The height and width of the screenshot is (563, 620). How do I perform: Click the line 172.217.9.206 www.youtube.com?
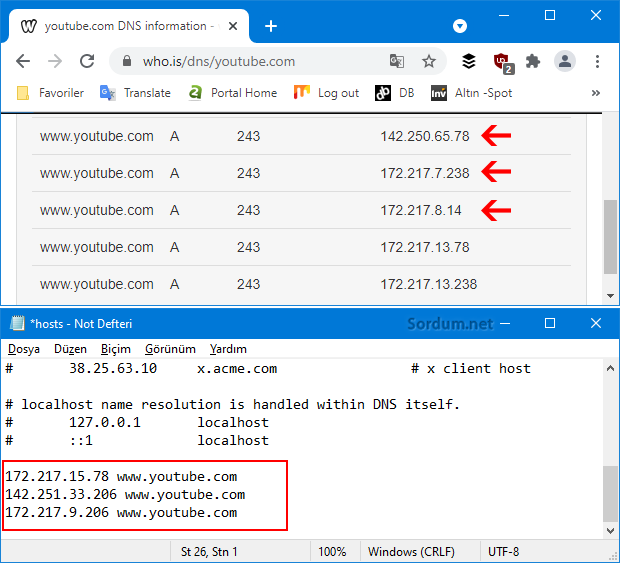coord(121,512)
